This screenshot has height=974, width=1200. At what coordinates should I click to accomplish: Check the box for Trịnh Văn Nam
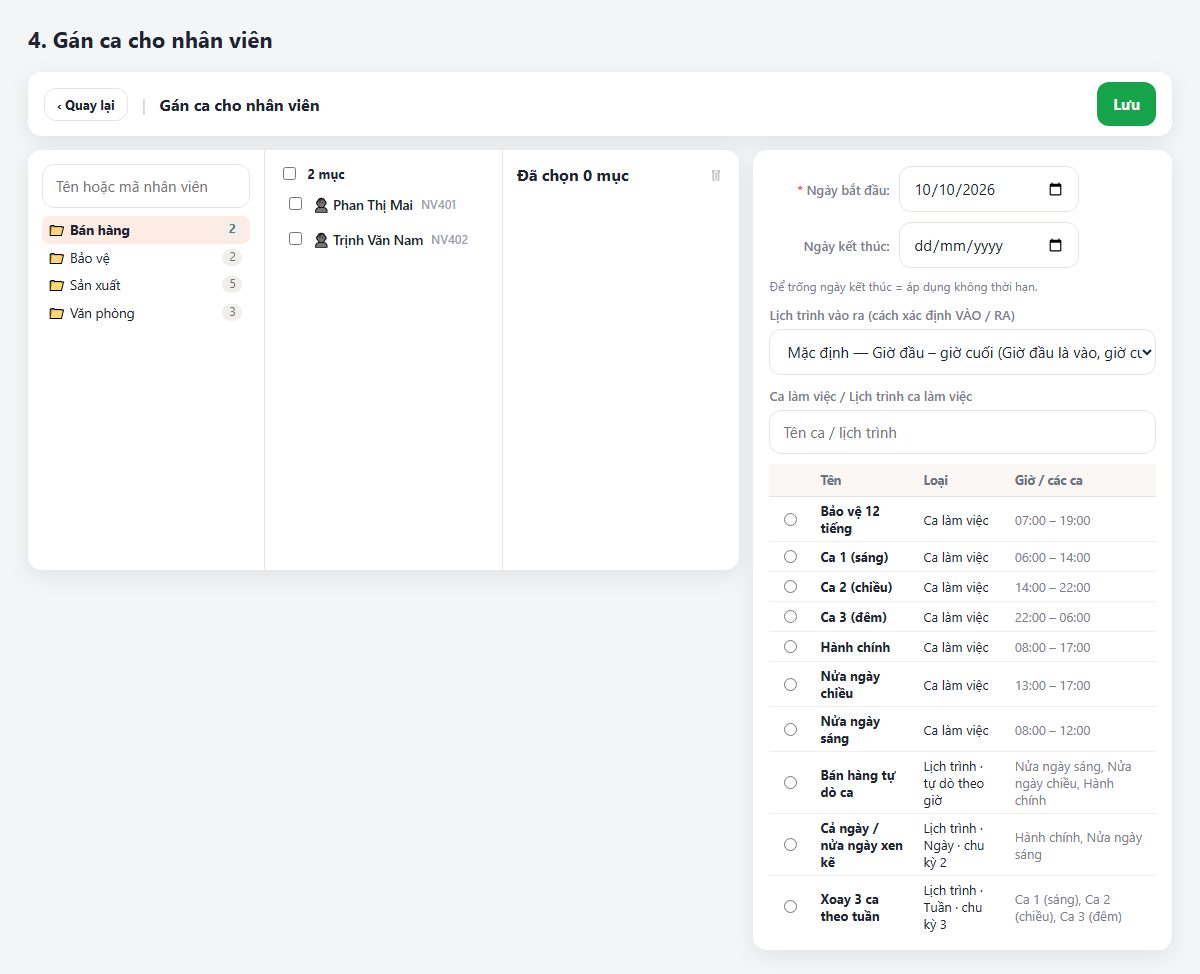click(296, 239)
